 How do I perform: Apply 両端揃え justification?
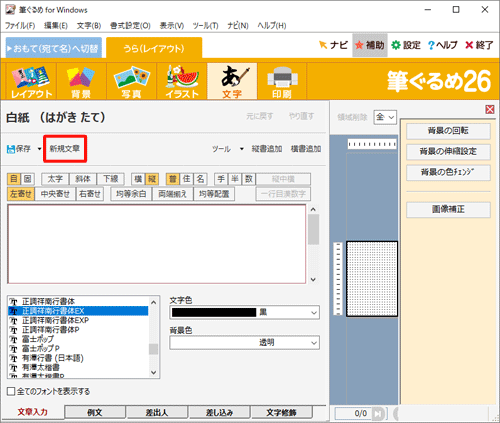pyautogui.click(x=173, y=194)
